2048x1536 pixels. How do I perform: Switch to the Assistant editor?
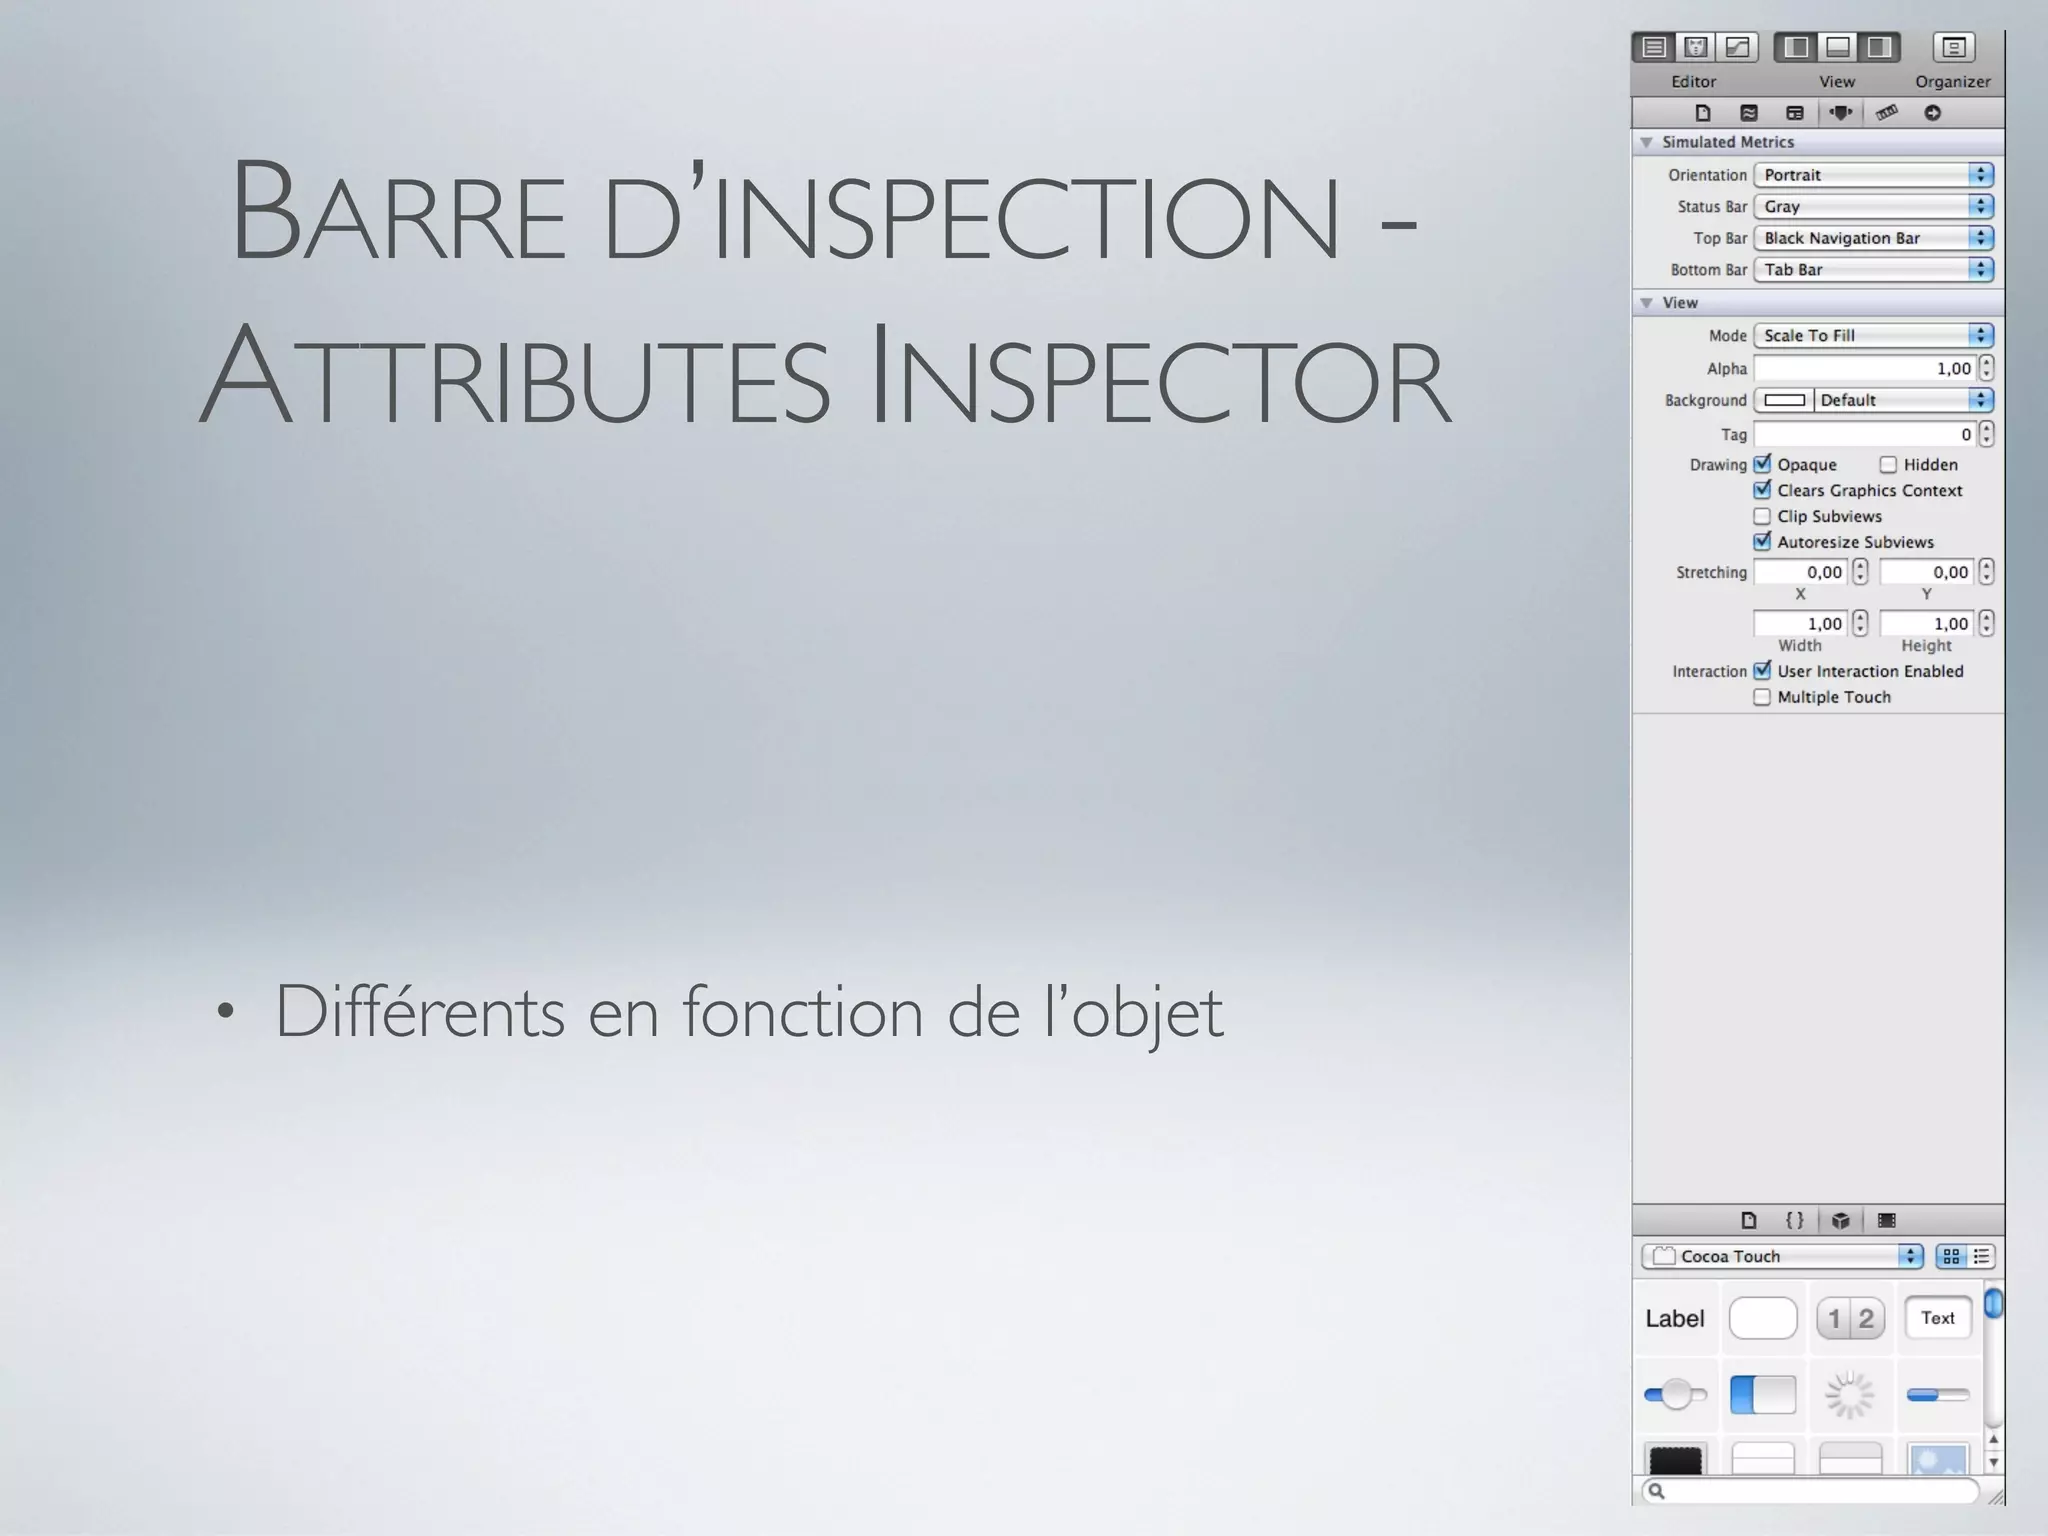(1696, 47)
